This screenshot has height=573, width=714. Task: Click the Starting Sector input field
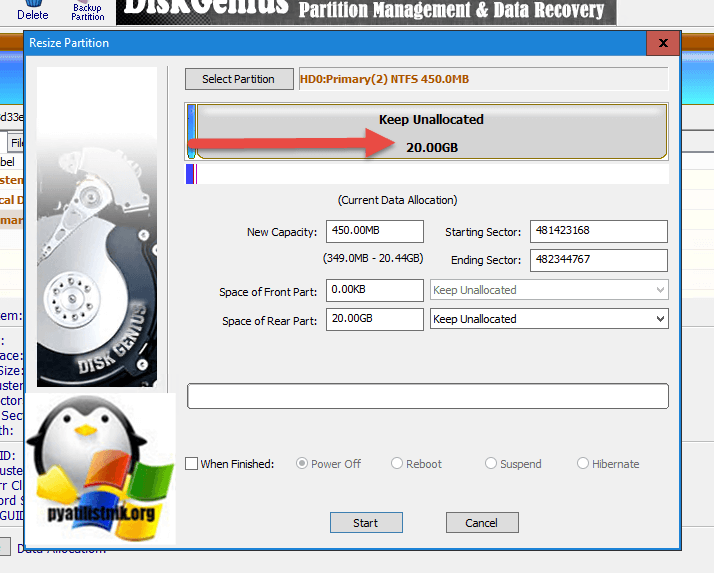(599, 231)
